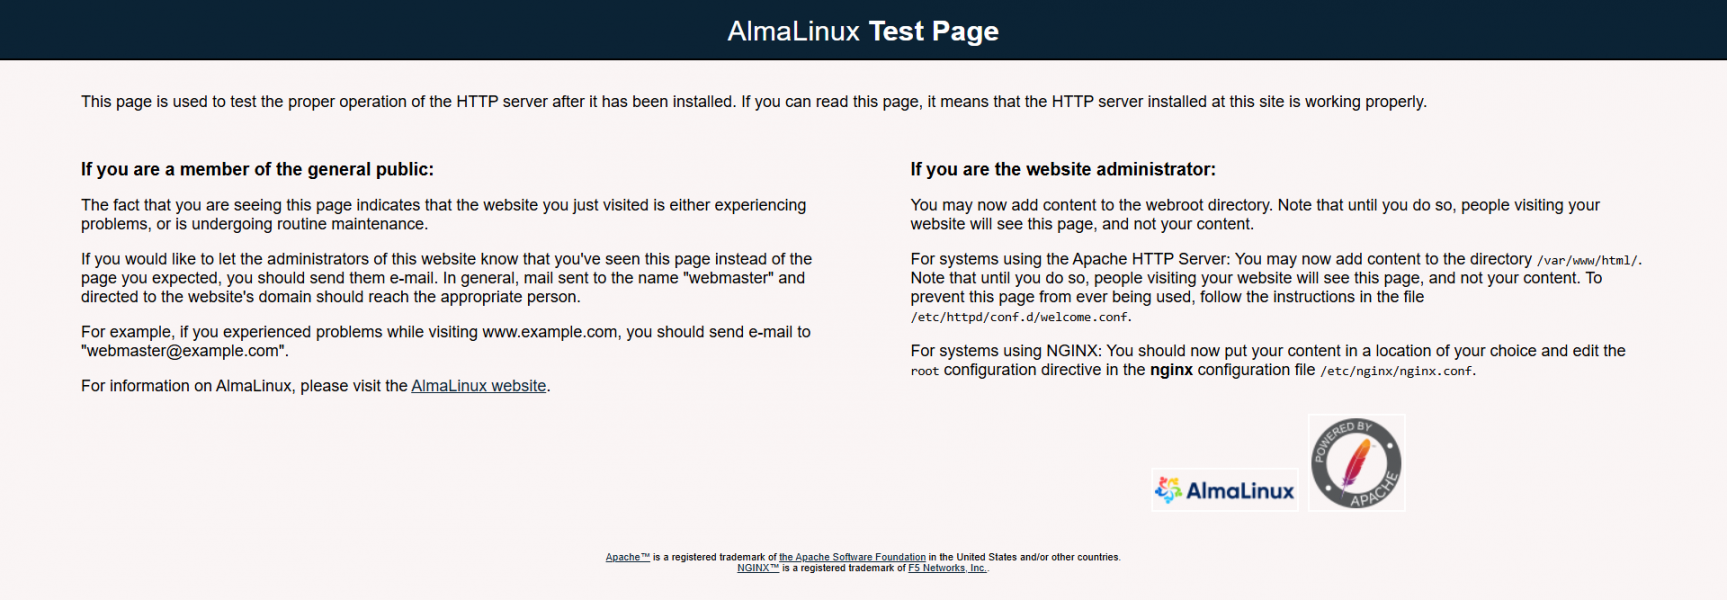The image size is (1727, 600).
Task: Open the Apache Software Foundation link
Action: pos(852,557)
